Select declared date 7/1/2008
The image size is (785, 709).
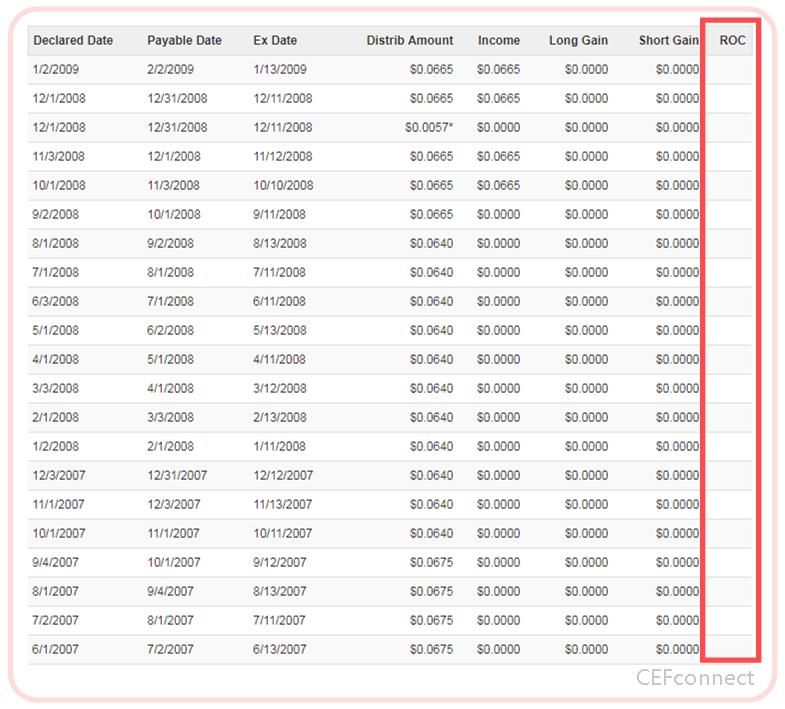56,273
